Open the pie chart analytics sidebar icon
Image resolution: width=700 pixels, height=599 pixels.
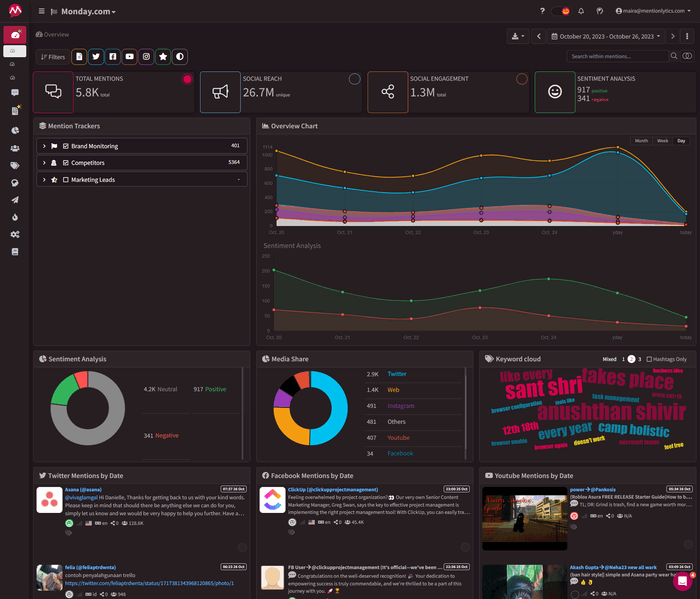click(x=15, y=130)
